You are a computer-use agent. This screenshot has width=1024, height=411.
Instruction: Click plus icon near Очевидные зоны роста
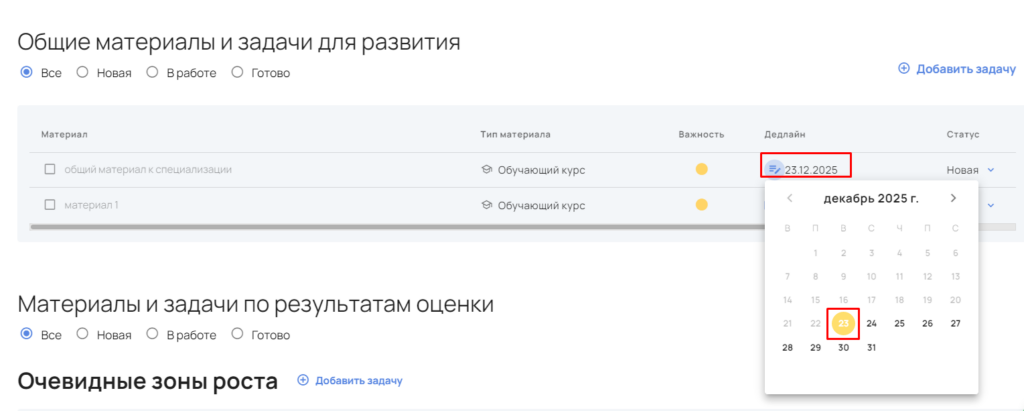tap(303, 381)
